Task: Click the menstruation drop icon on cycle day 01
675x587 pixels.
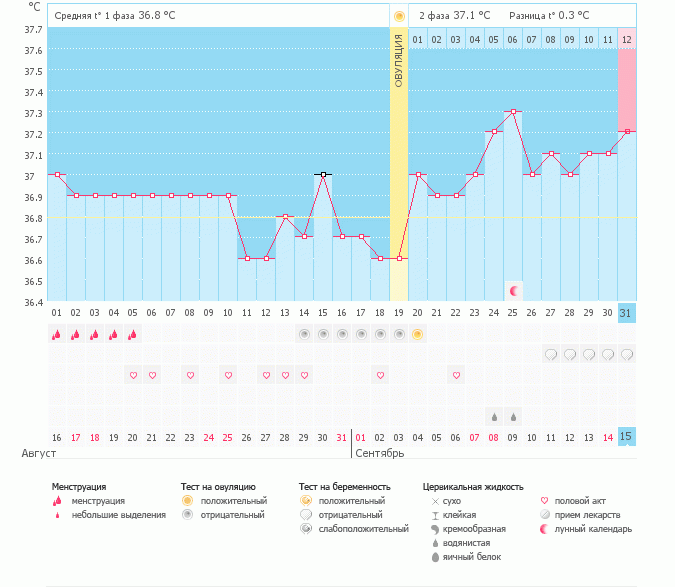Action: (x=57, y=334)
